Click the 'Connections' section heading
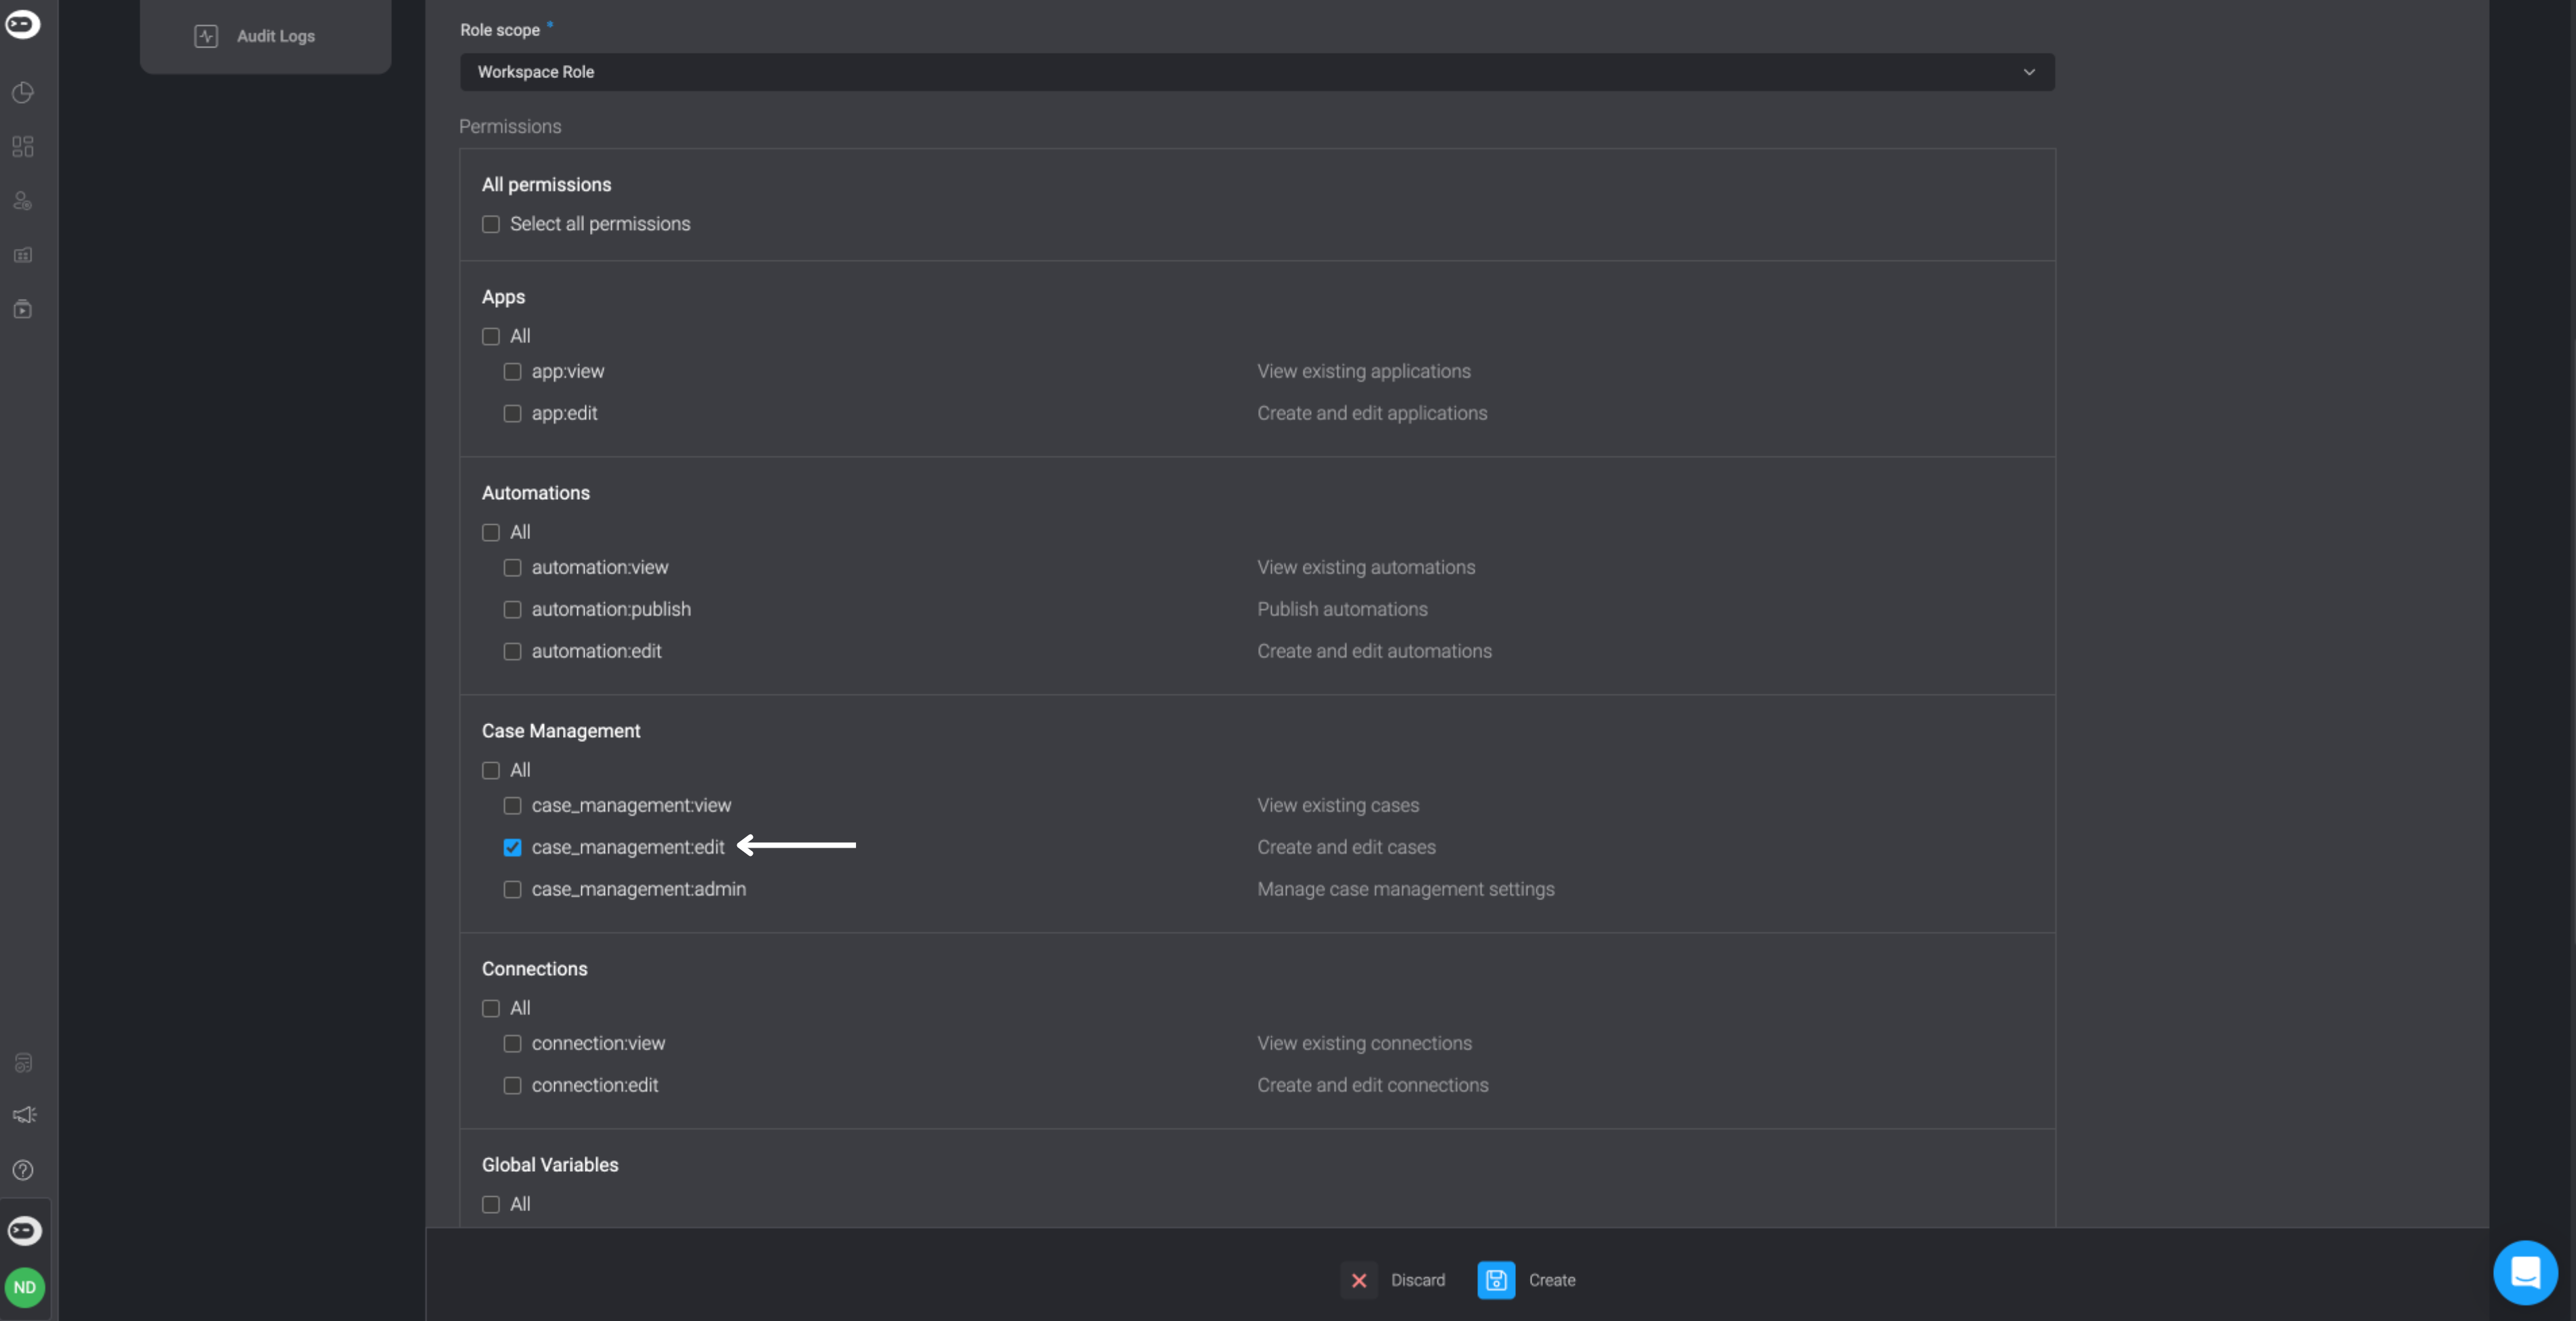 tap(534, 969)
